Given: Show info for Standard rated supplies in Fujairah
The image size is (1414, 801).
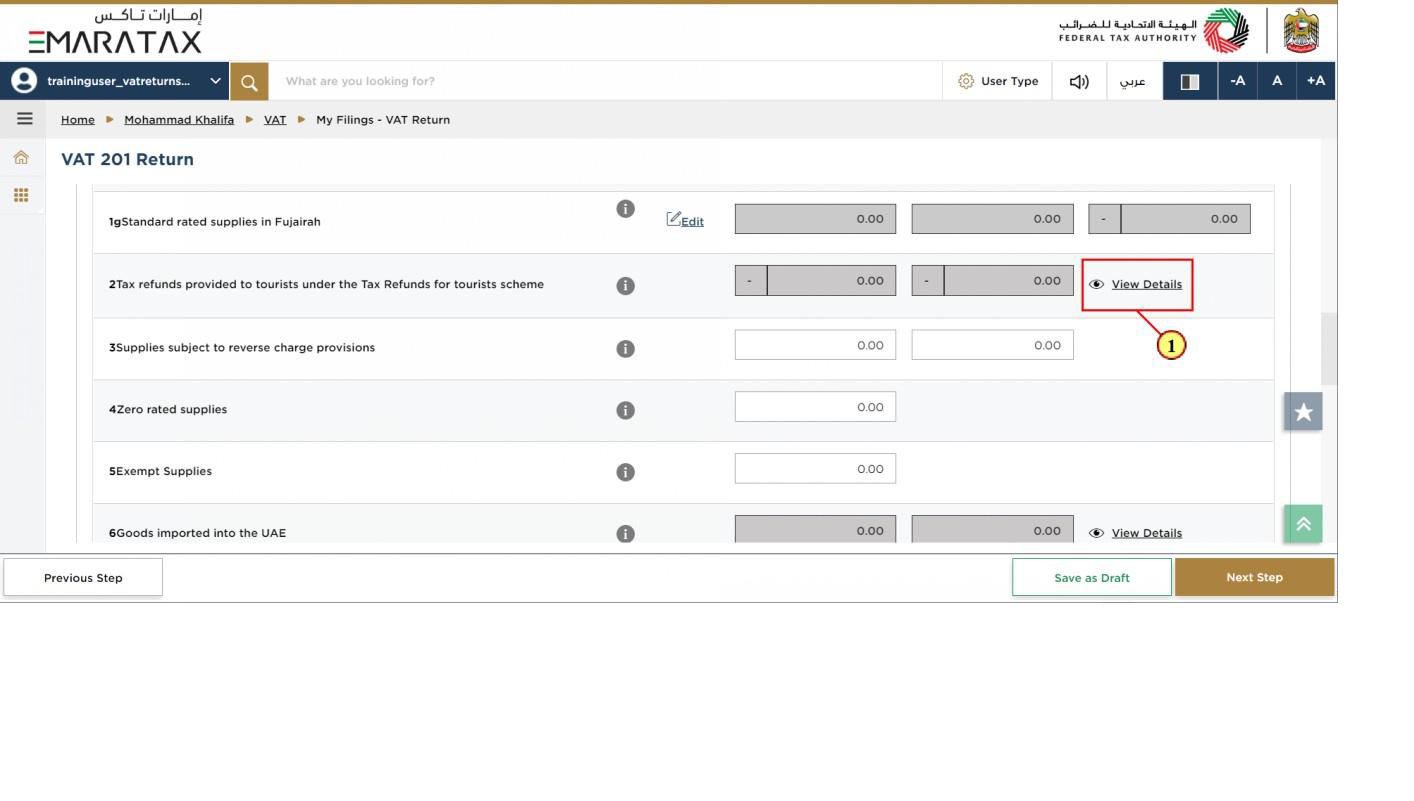Looking at the screenshot, I should pos(625,209).
